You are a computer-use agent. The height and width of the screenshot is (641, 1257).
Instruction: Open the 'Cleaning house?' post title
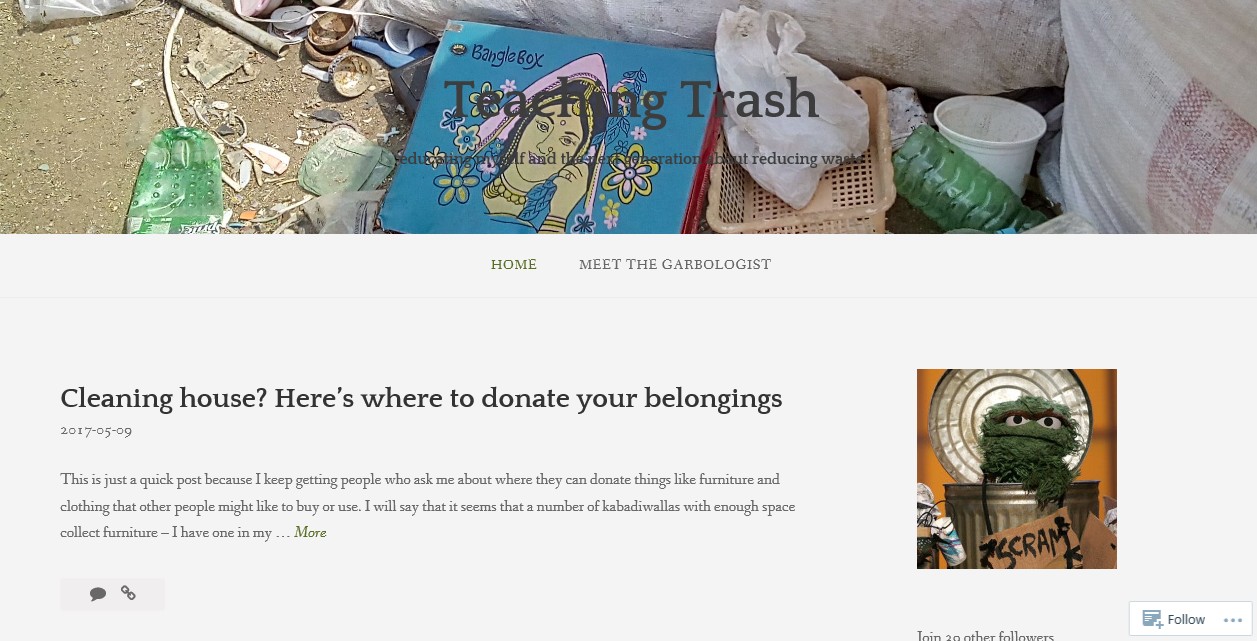click(421, 398)
